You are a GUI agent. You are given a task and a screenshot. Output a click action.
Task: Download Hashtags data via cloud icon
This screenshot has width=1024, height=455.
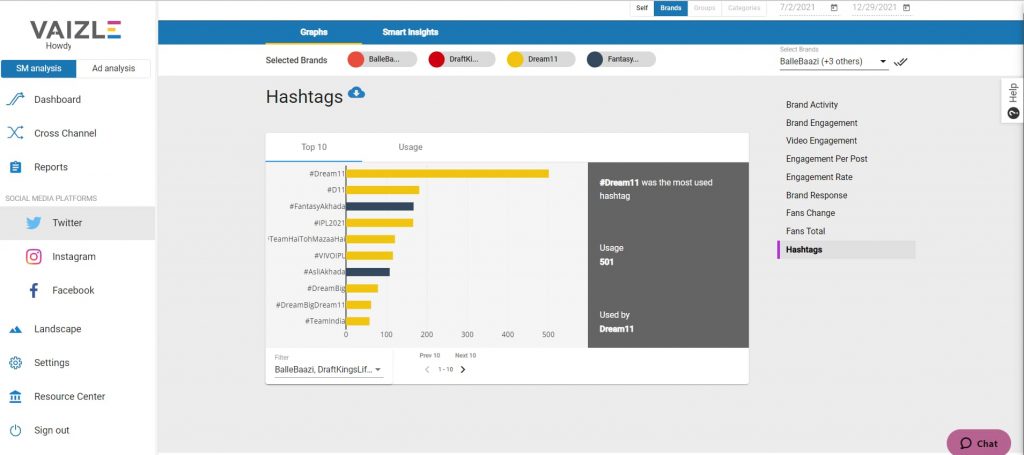click(357, 93)
